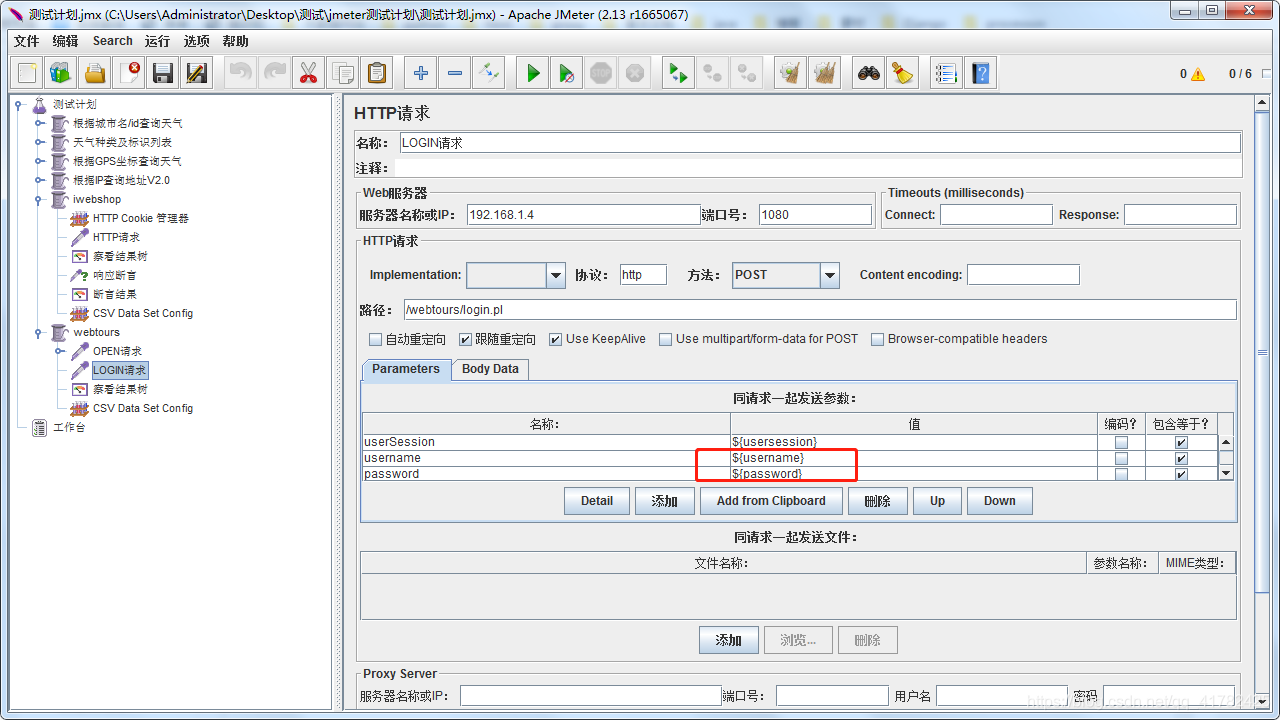Create a new test plan via toolbar
Screen dimensions: 1280x720
pos(27,73)
